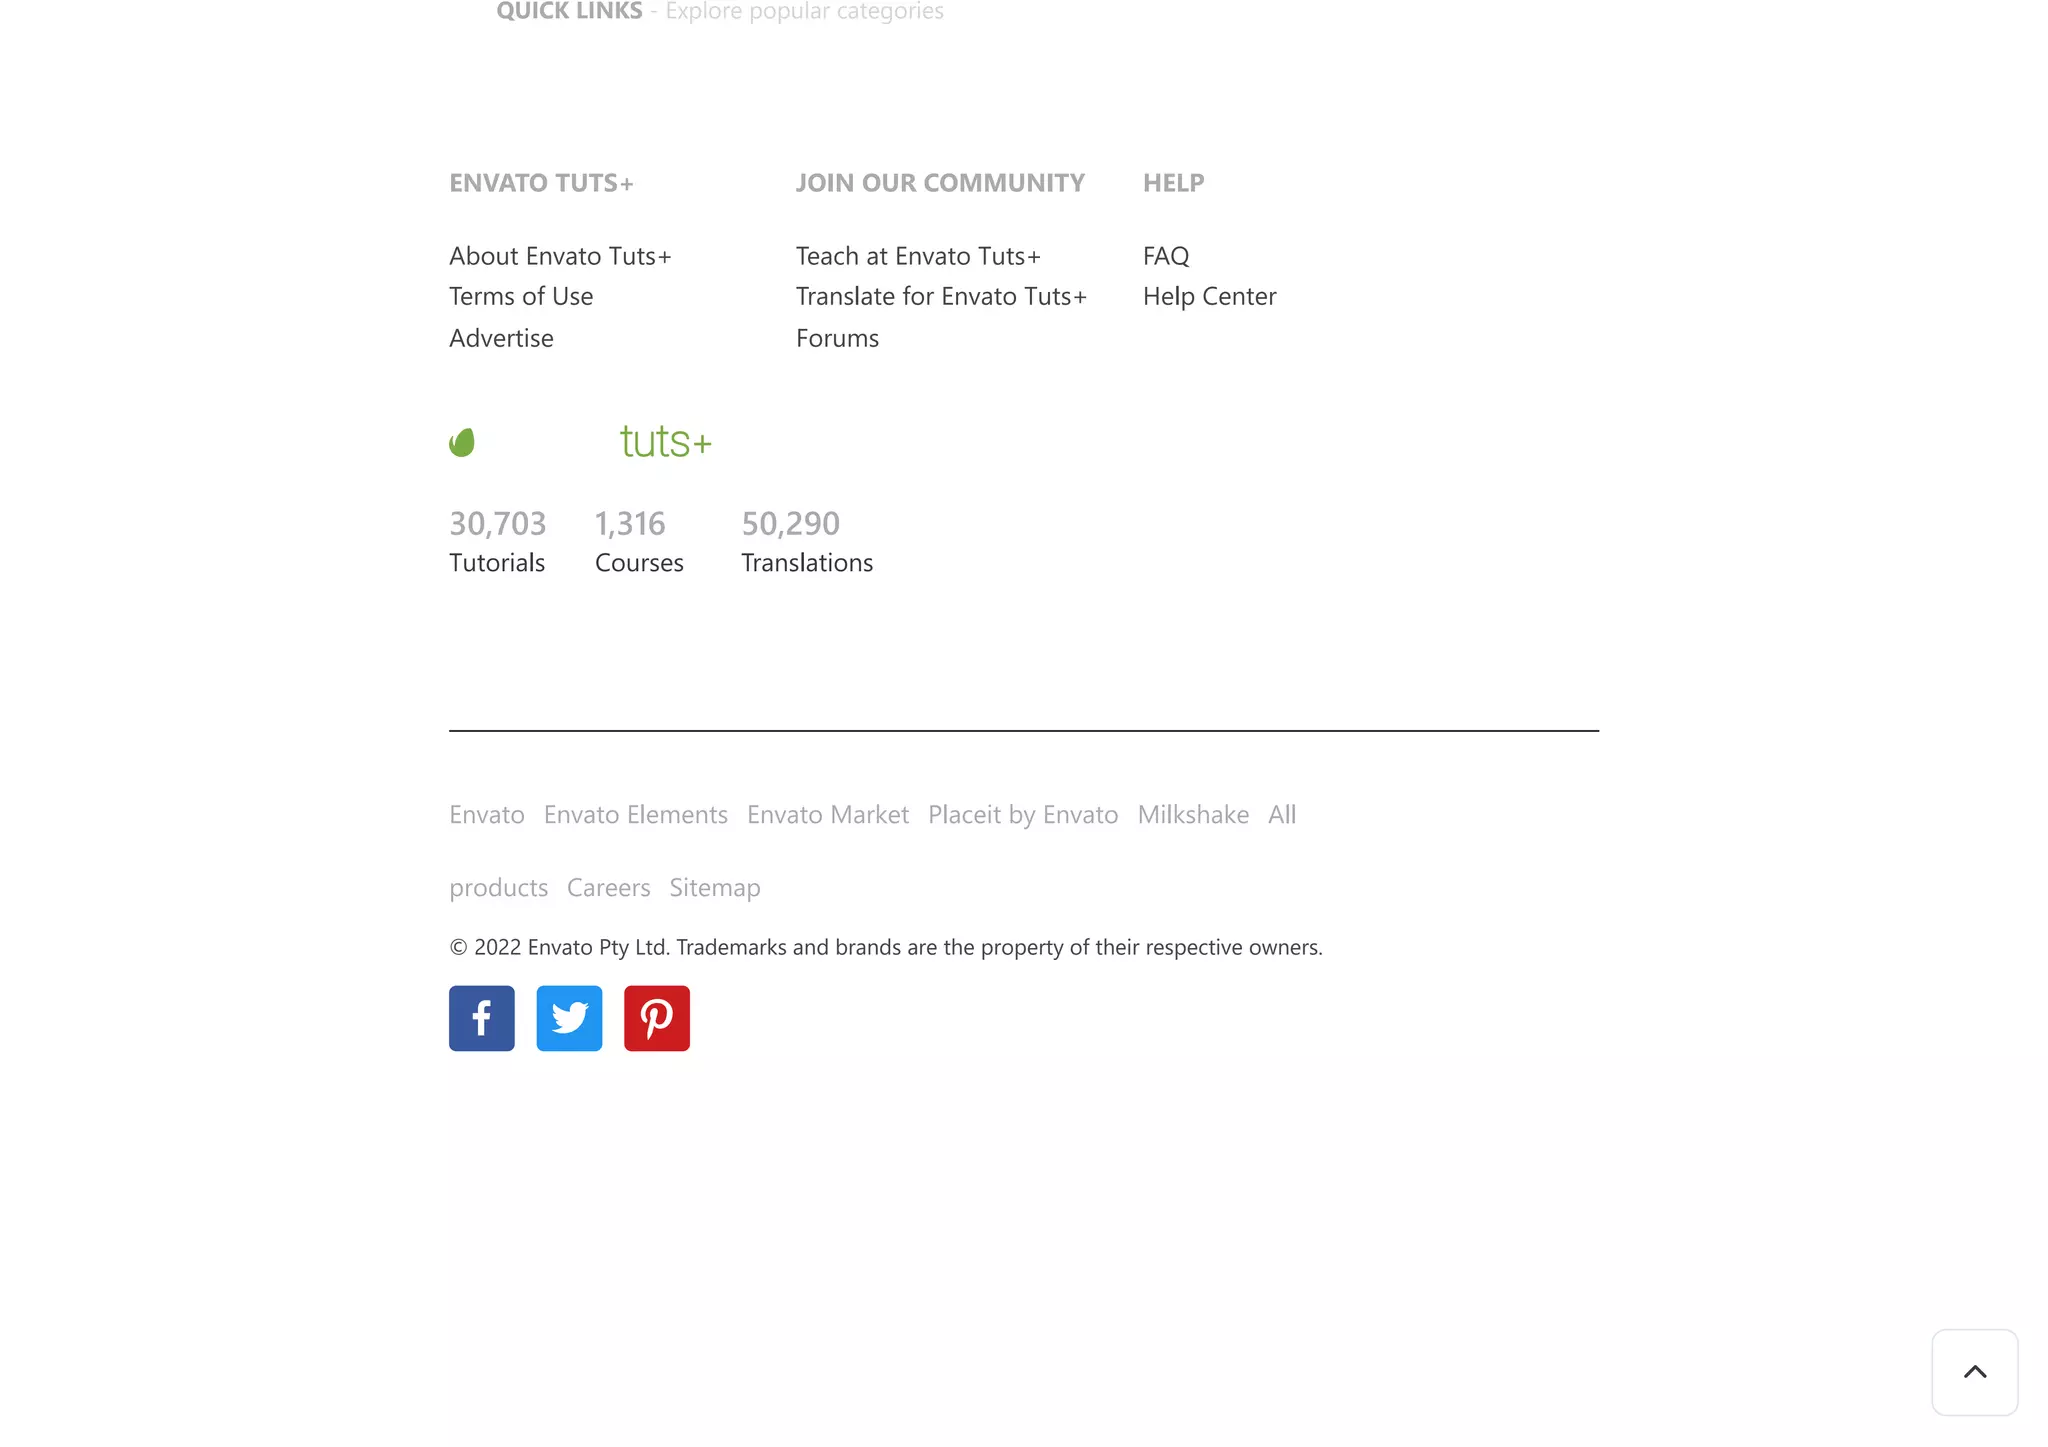Go to the Advertise page
Viewport: 2048px width, 1447px height.
coord(501,338)
